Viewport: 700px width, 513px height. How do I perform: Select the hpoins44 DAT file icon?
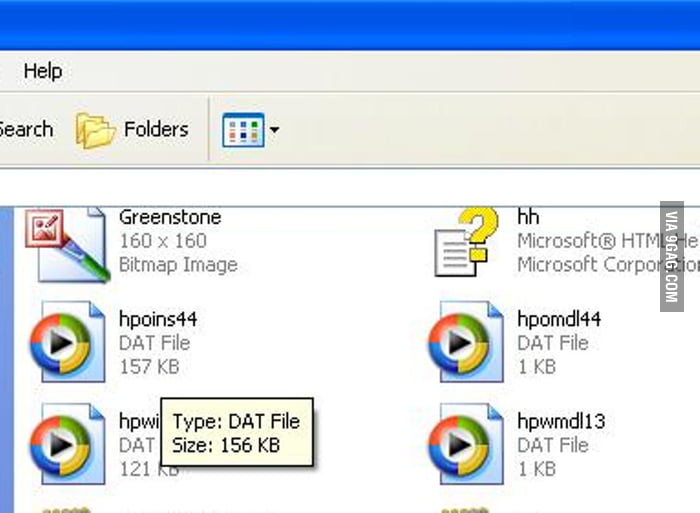point(67,342)
